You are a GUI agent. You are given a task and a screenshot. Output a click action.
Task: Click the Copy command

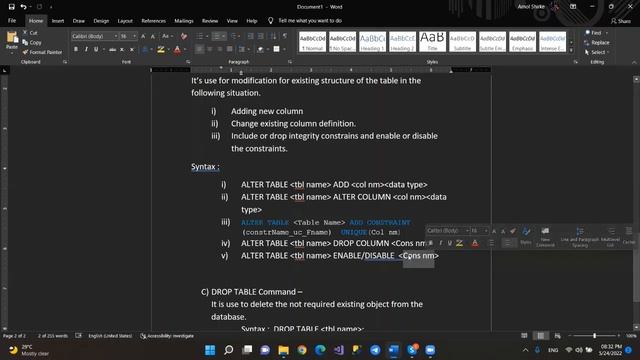click(x=32, y=42)
